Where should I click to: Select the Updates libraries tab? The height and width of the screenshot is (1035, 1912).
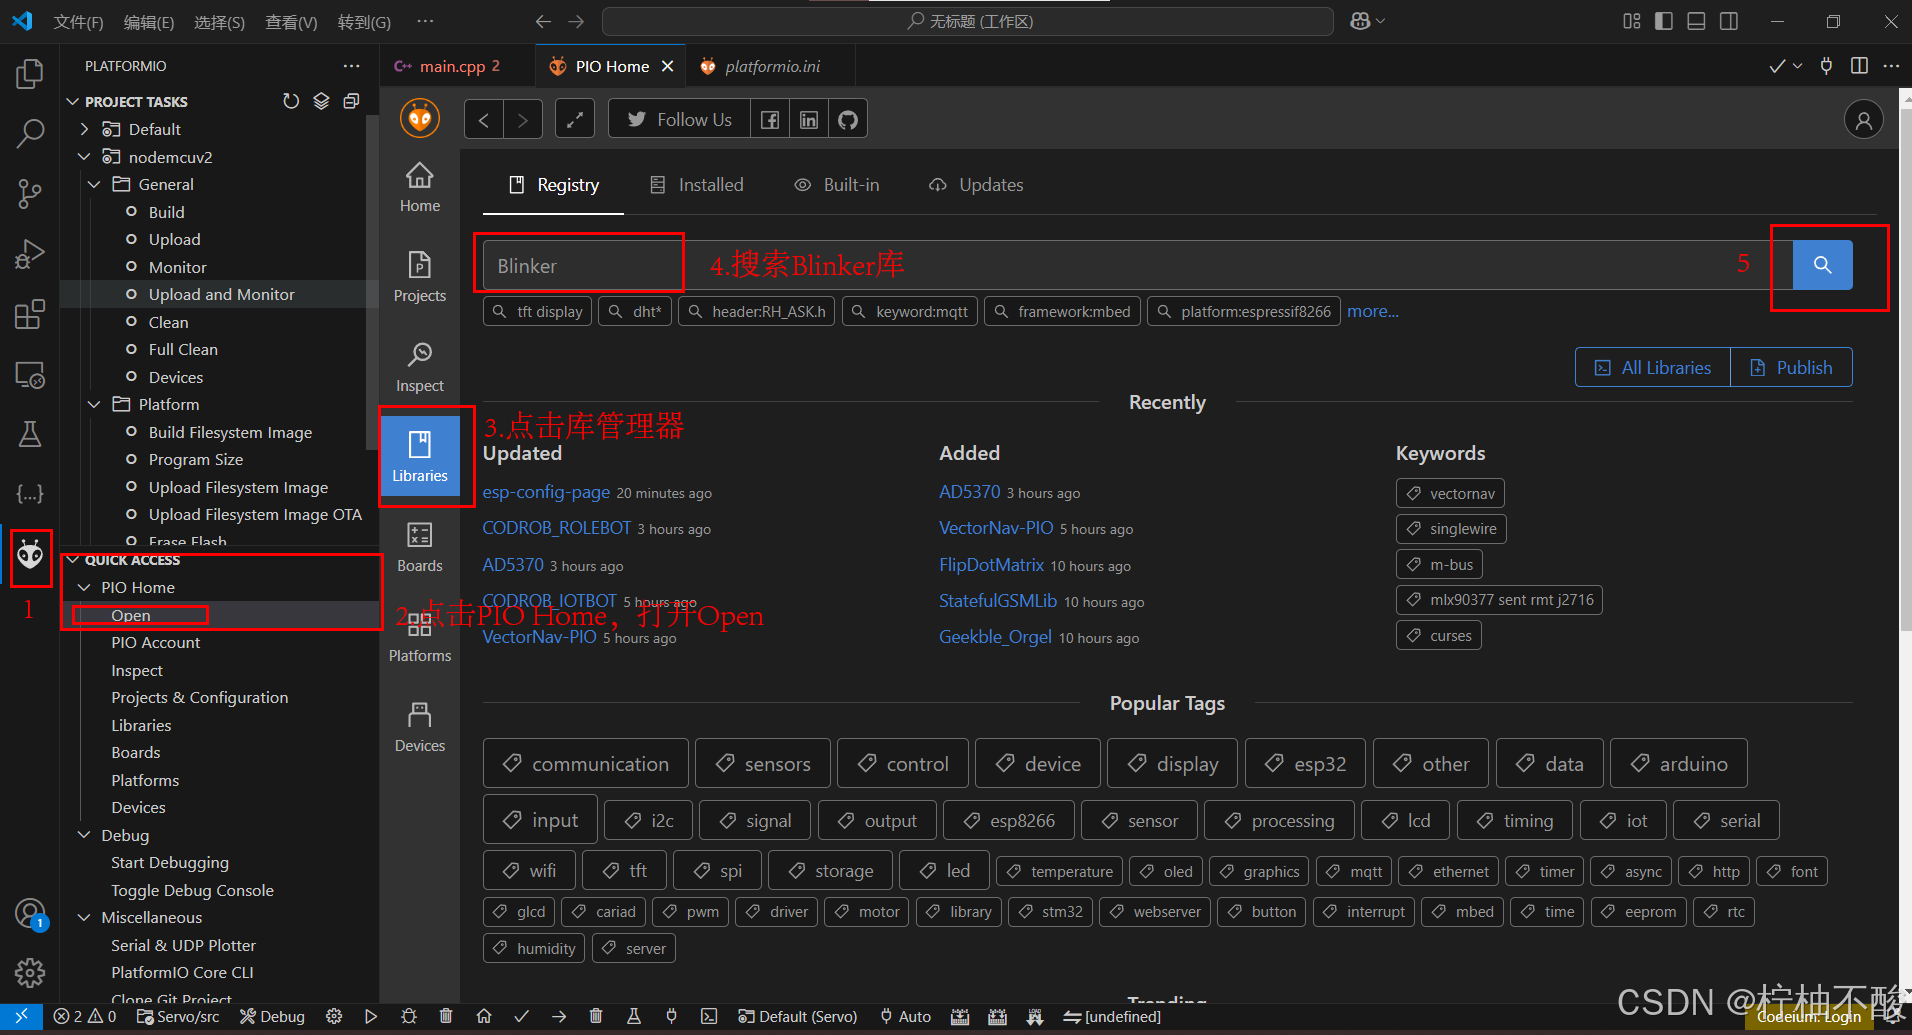point(976,185)
